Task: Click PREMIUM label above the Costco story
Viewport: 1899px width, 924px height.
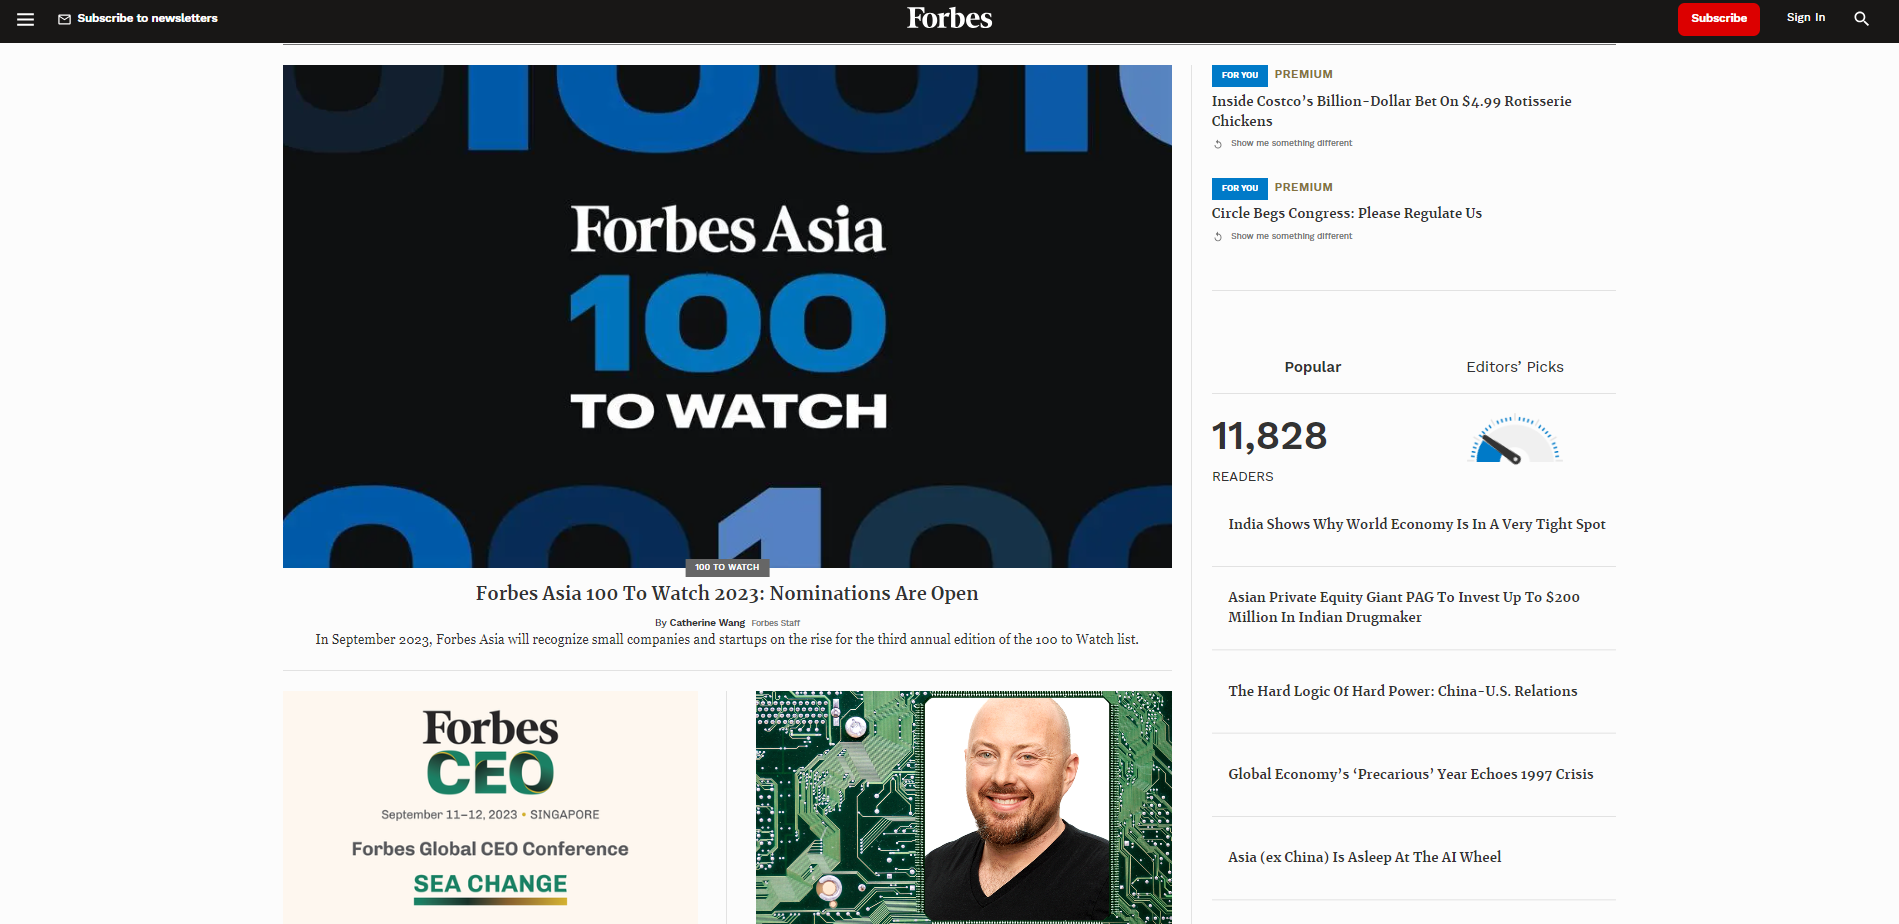Action: (x=1303, y=74)
